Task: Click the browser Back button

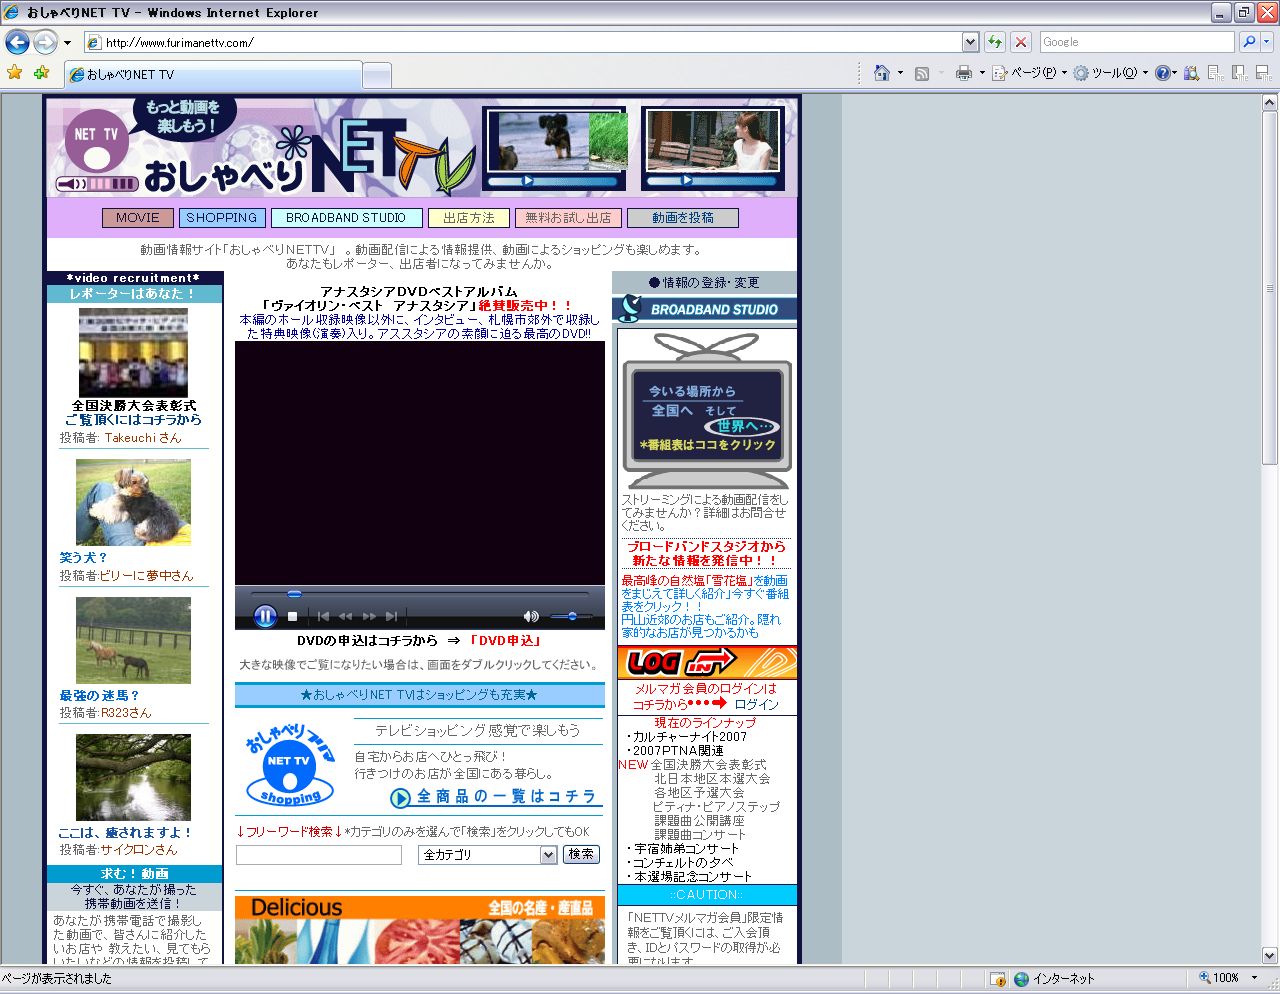Action: coord(17,42)
